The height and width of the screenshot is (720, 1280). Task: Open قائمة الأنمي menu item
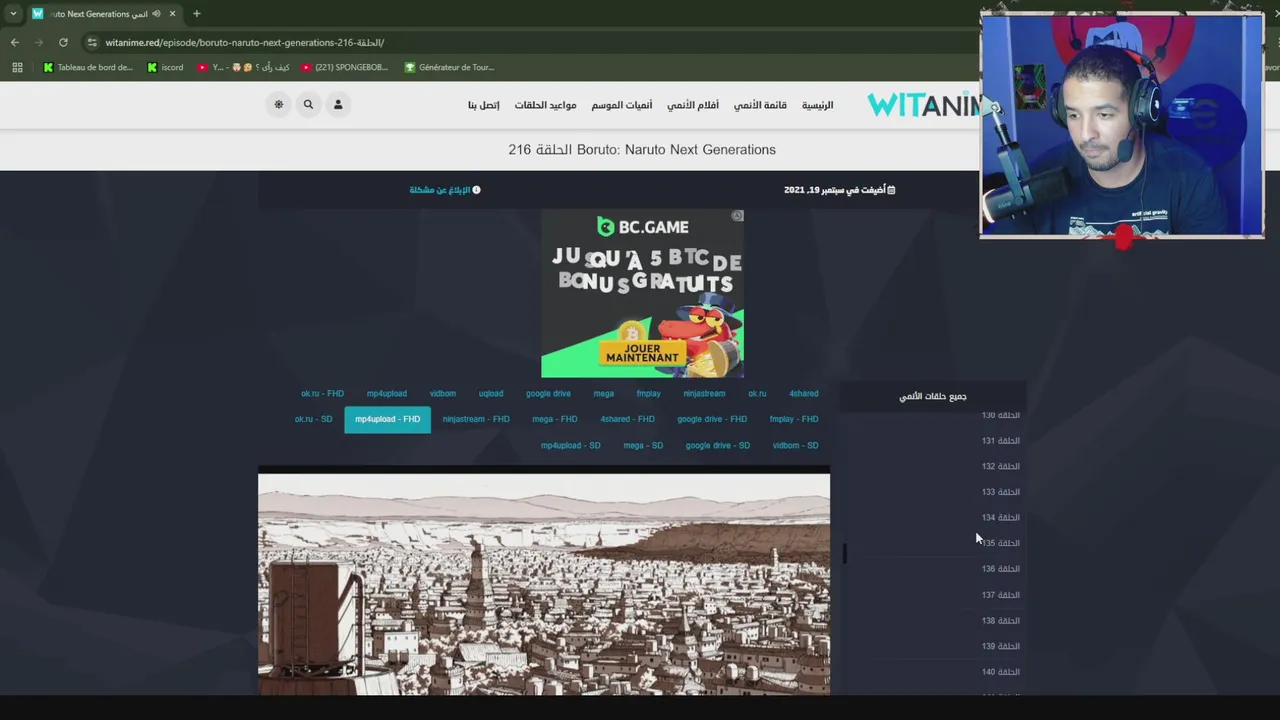760,105
